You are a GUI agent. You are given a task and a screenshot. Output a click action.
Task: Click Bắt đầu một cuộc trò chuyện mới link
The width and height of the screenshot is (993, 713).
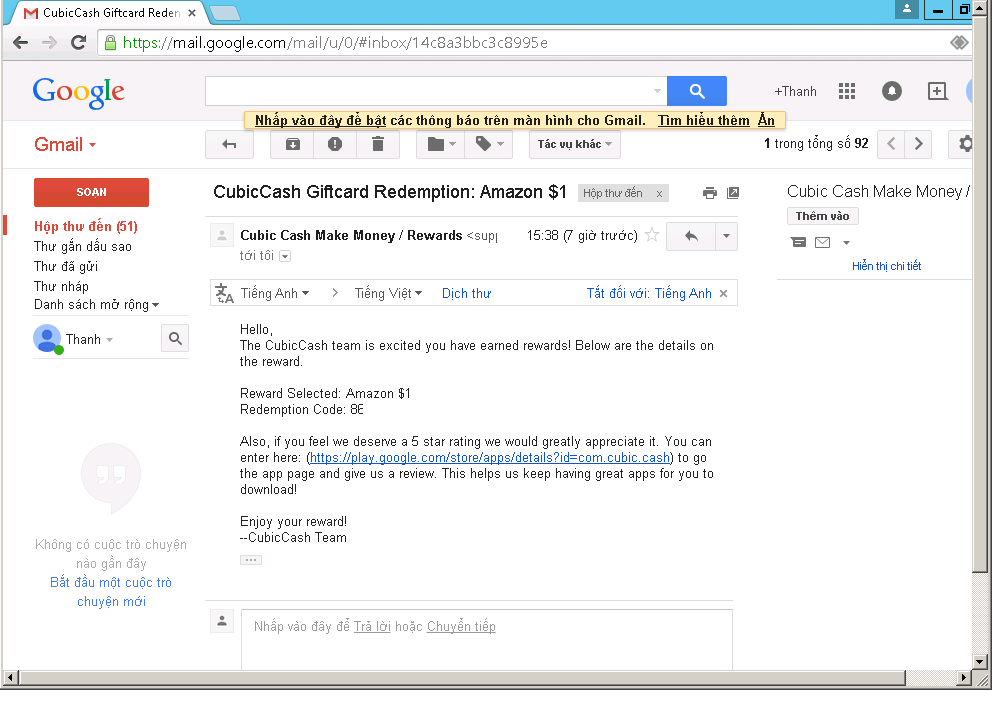coord(111,592)
